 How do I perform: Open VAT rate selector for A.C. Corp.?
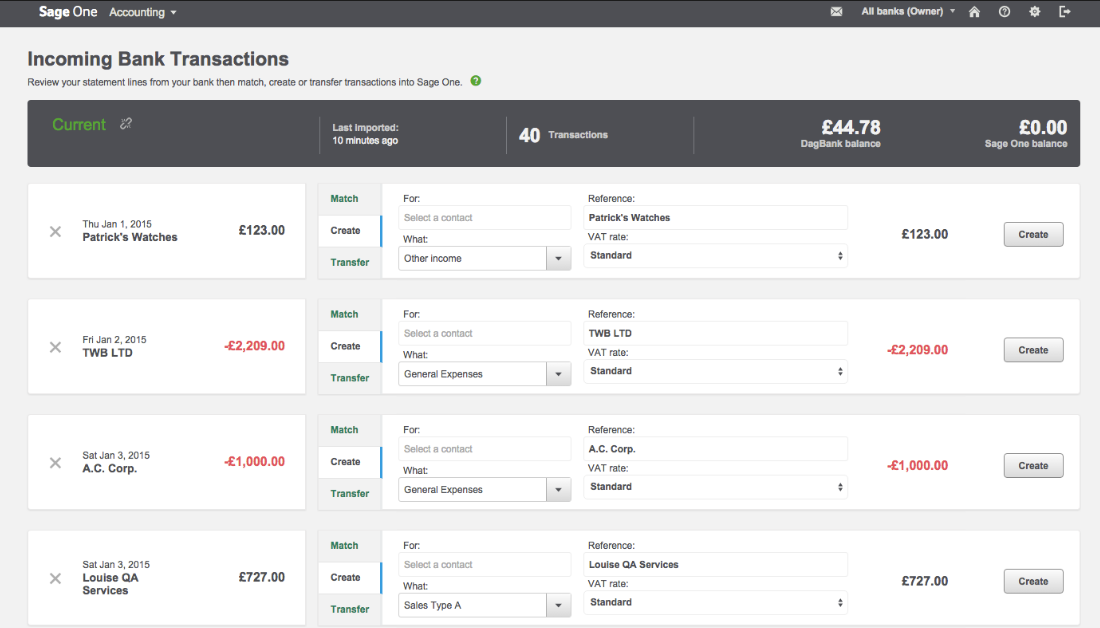coord(716,487)
